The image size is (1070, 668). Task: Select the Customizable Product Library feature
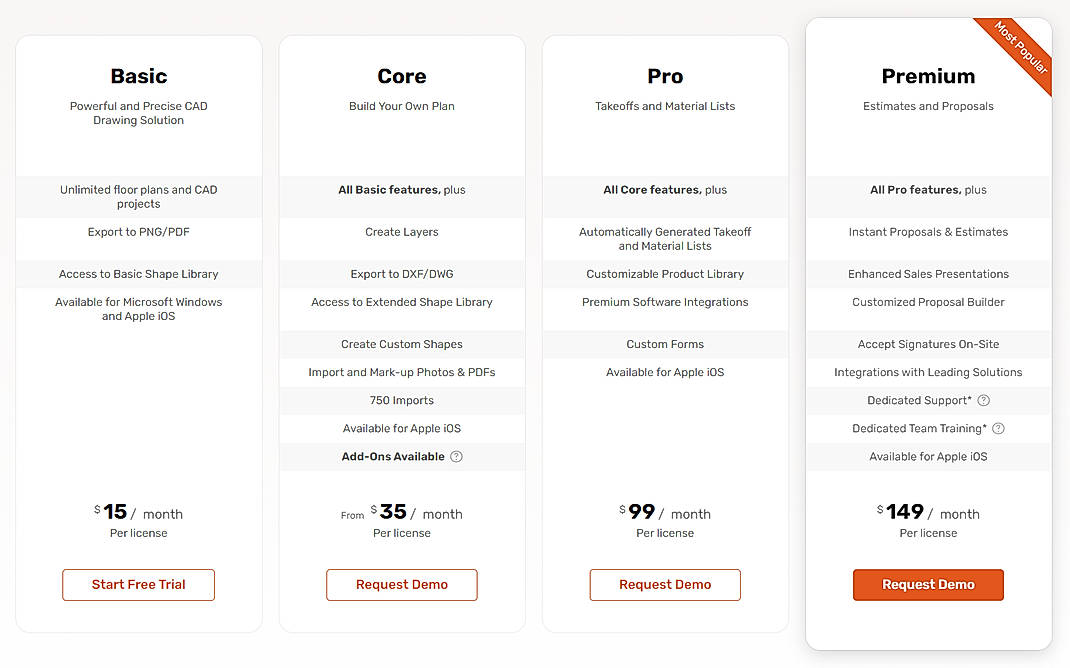(665, 273)
